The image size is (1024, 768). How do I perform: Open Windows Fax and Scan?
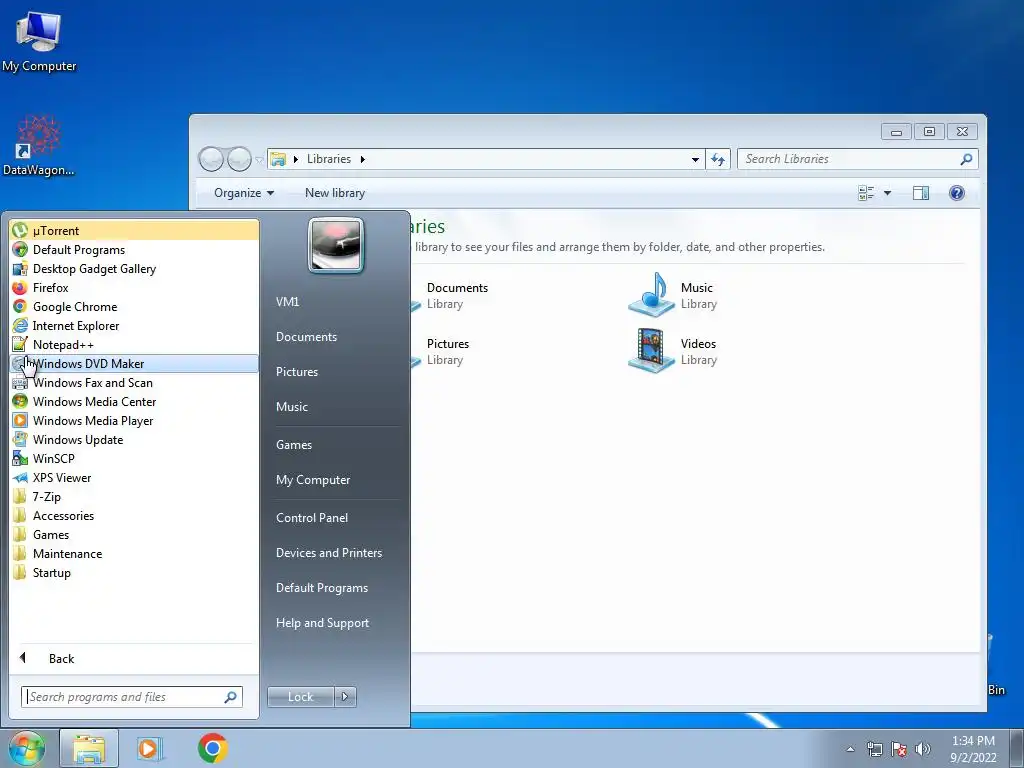coord(135,383)
